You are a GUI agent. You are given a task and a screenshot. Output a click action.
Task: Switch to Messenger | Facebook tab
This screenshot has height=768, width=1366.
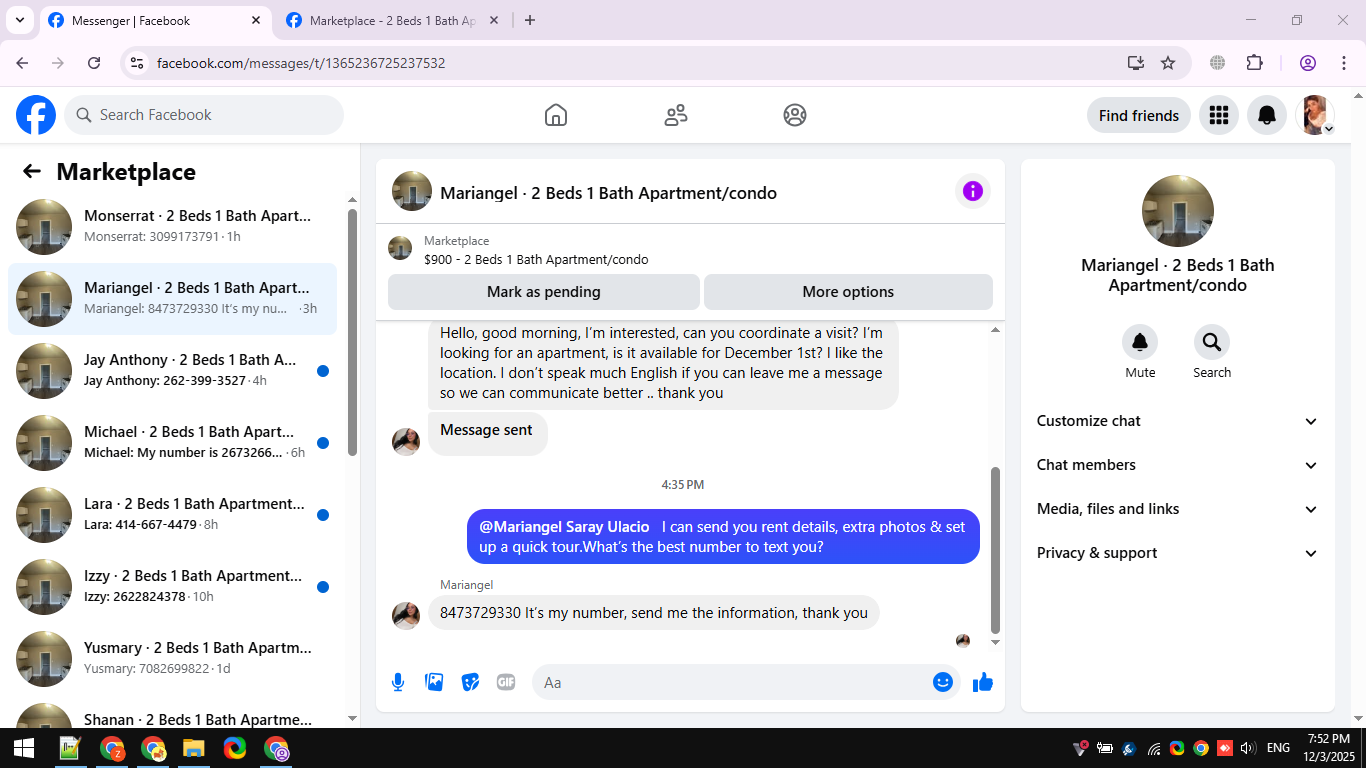click(x=155, y=21)
